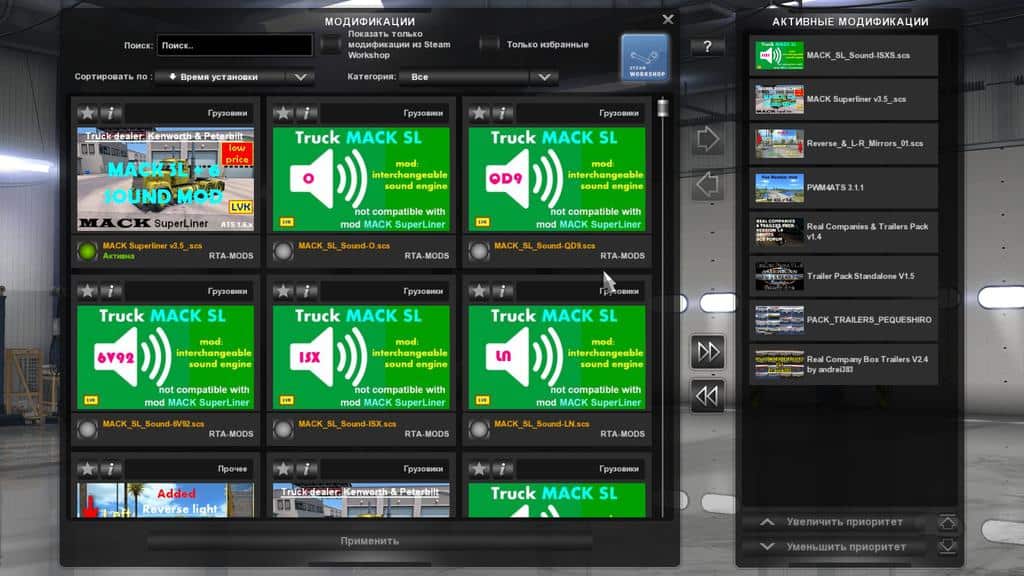Click the left arrow to deactivate mod
1024x576 pixels.
tap(708, 184)
